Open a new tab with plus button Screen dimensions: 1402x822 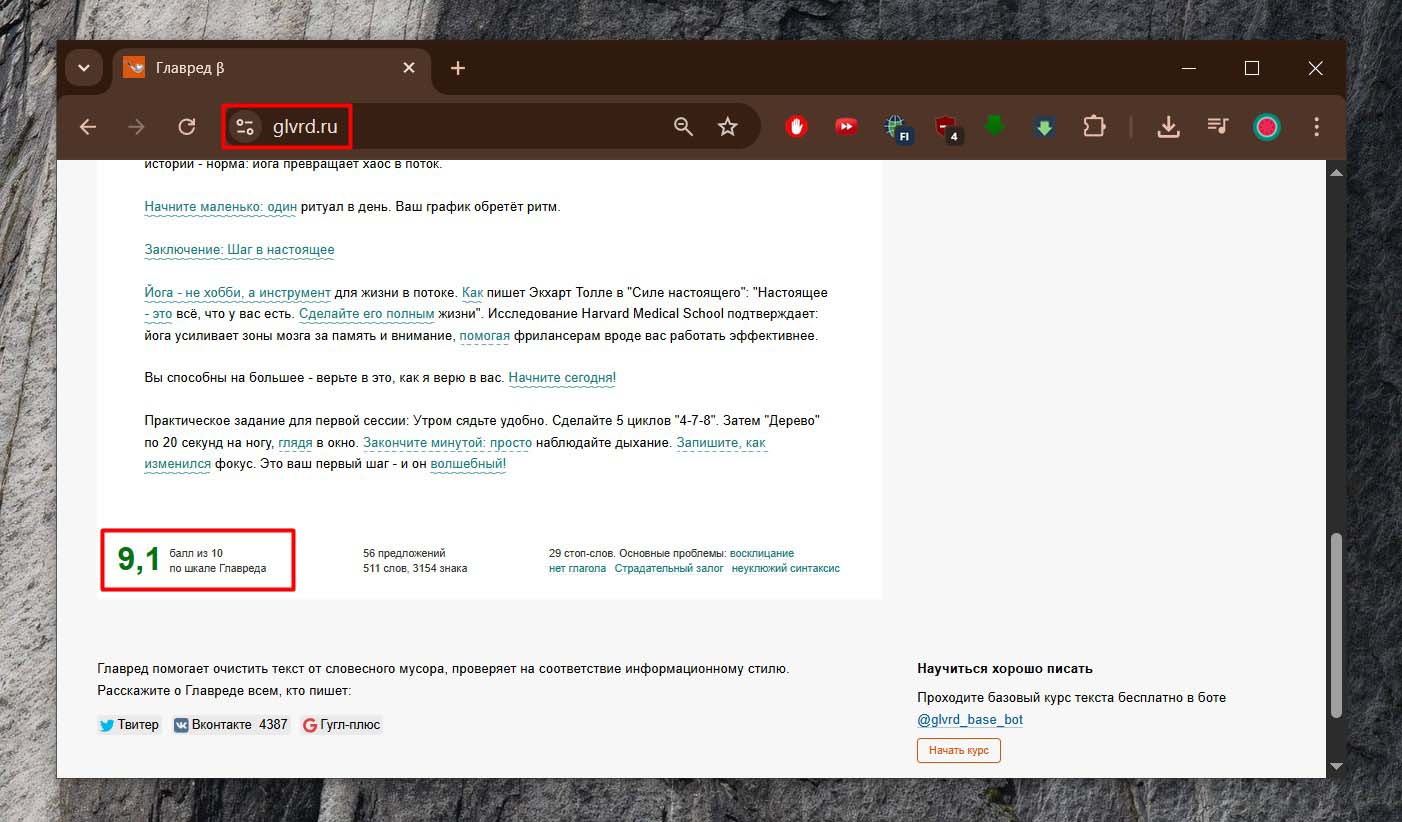coord(458,68)
